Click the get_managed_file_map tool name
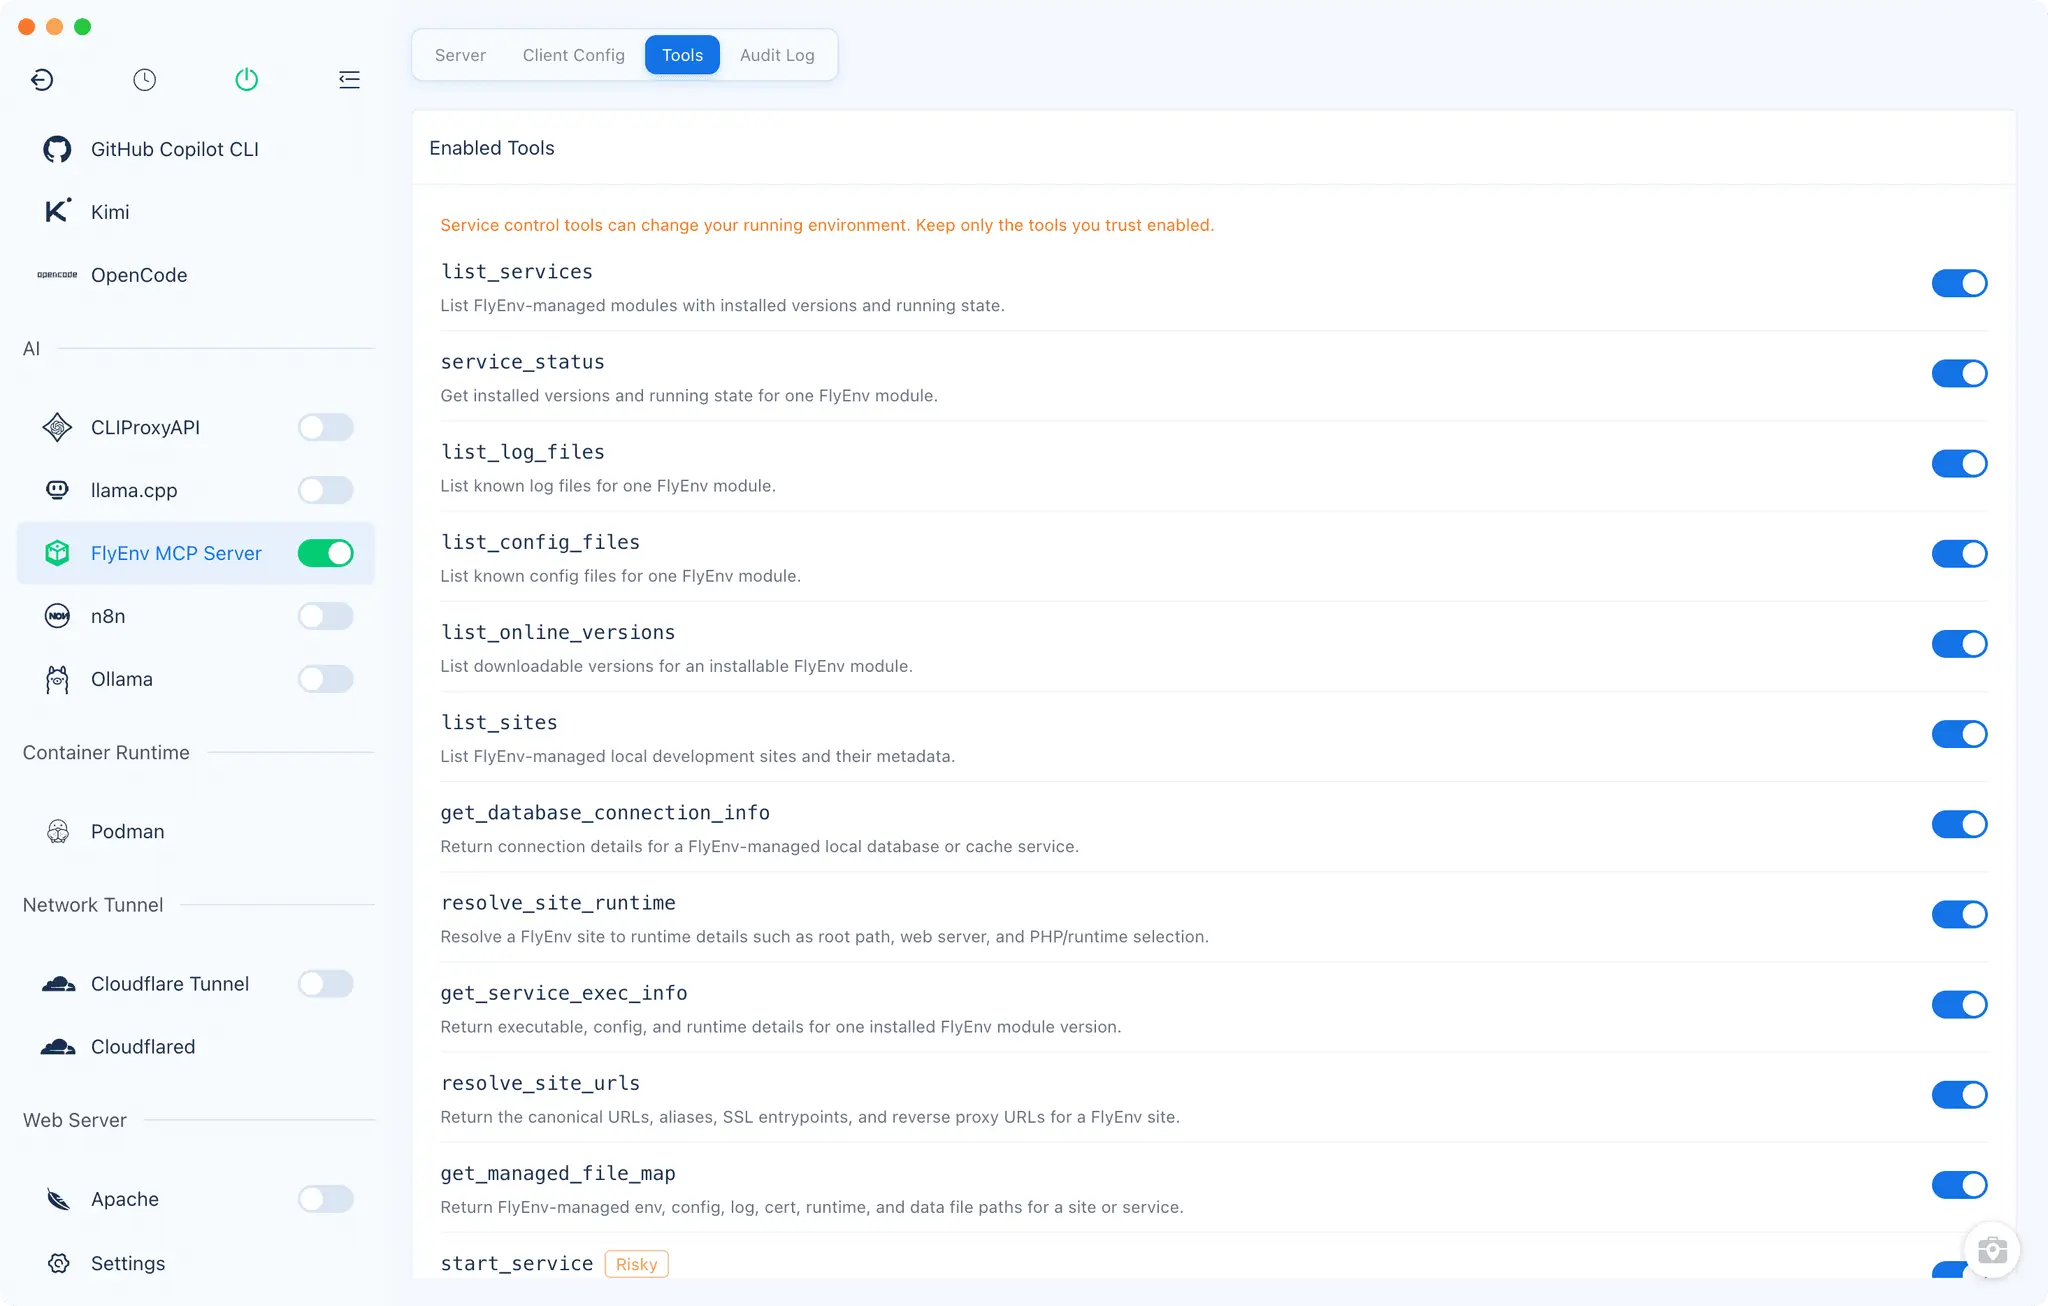This screenshot has height=1306, width=2048. (x=558, y=1173)
